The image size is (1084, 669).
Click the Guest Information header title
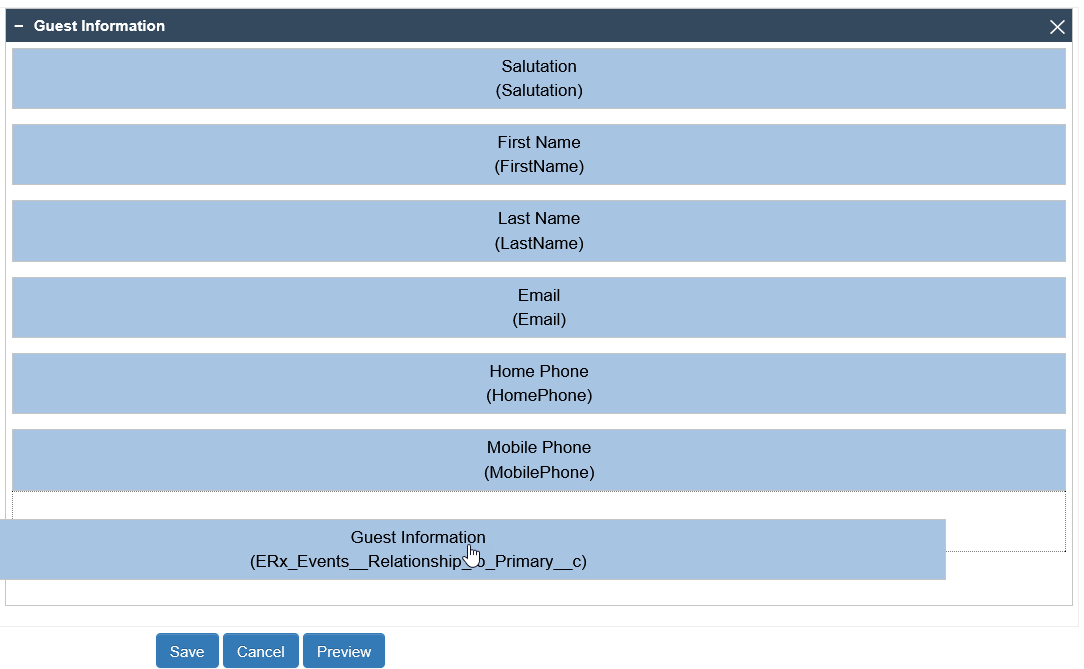(x=99, y=26)
